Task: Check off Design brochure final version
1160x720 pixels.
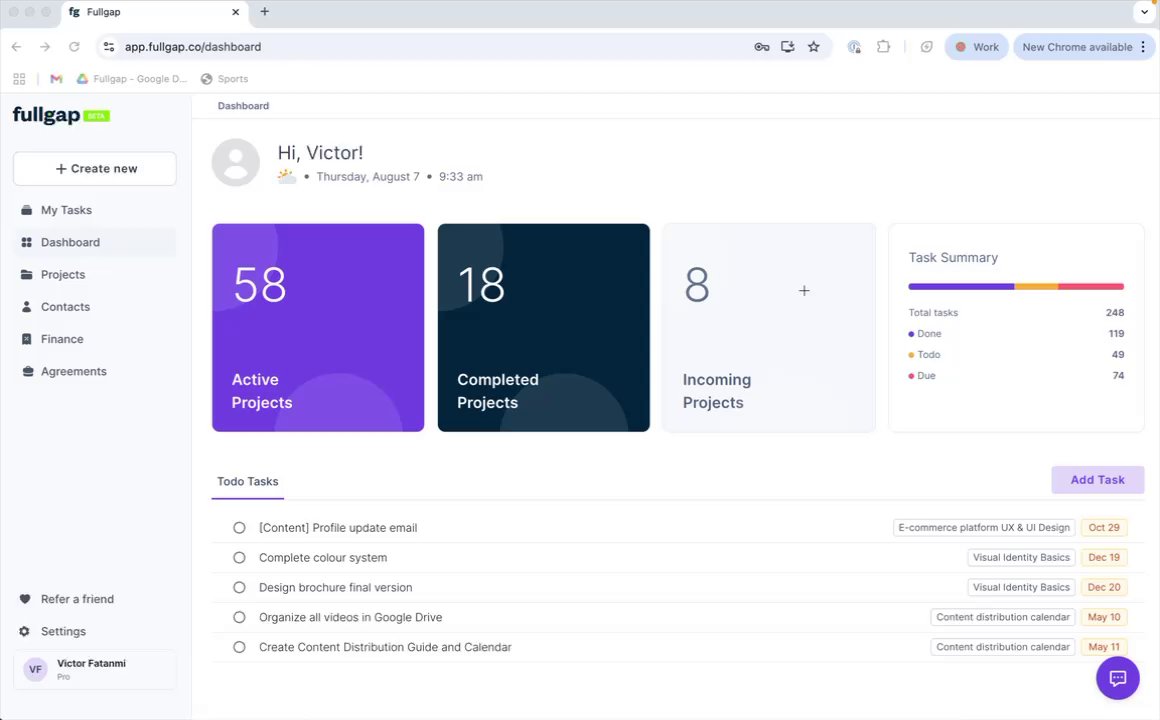Action: (239, 588)
